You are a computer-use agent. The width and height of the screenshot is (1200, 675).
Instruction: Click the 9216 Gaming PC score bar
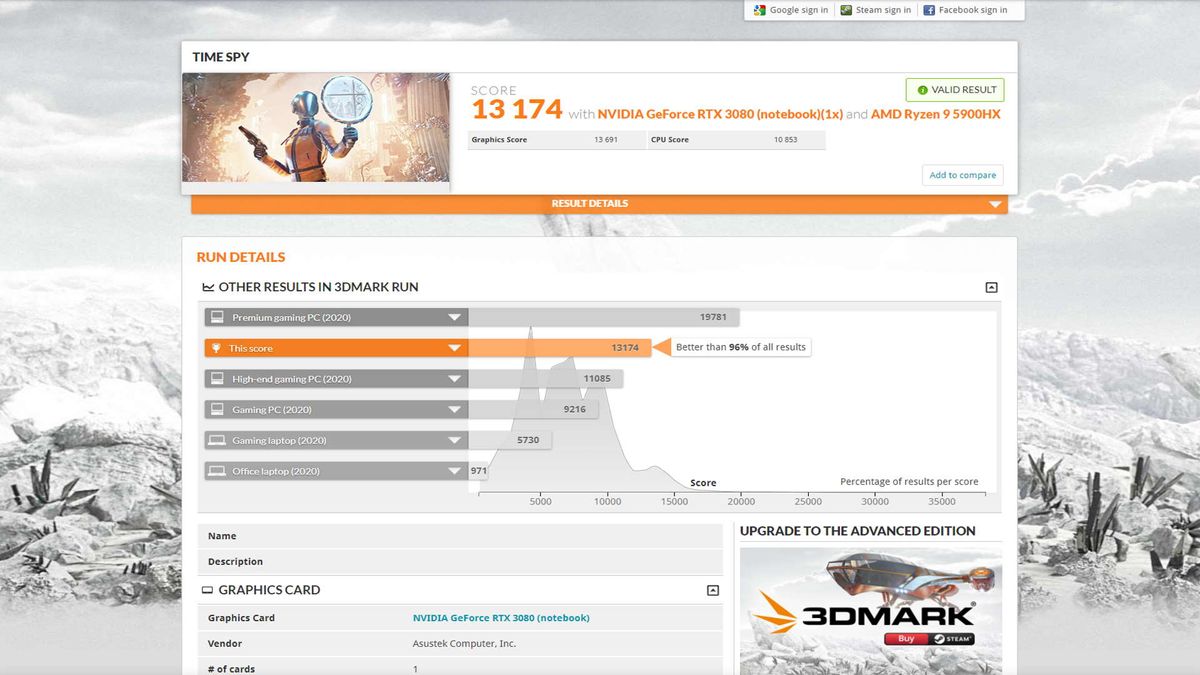(x=533, y=409)
